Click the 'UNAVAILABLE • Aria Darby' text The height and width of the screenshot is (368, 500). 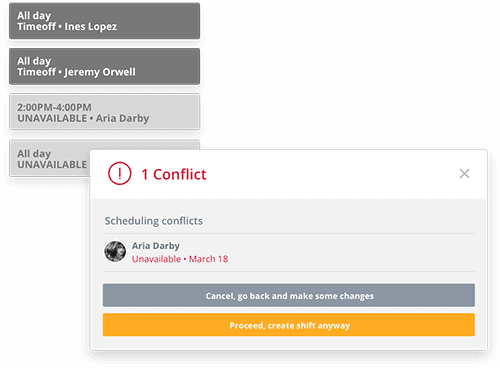point(83,118)
